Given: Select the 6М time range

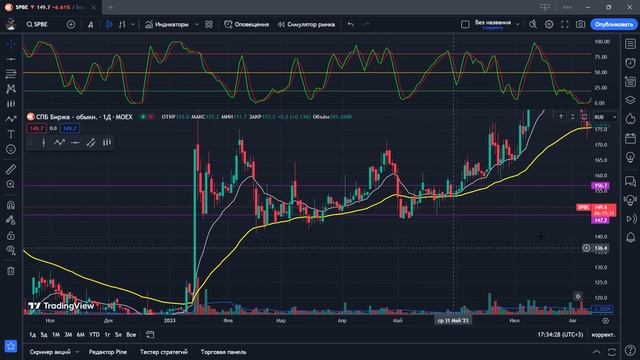Looking at the screenshot, I should [80, 335].
